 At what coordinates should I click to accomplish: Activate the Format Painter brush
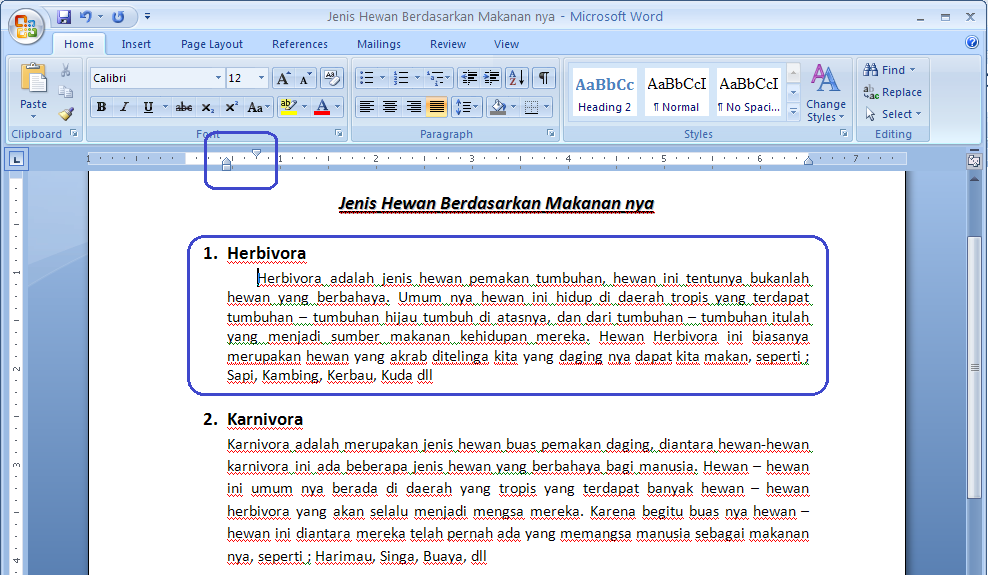(66, 114)
